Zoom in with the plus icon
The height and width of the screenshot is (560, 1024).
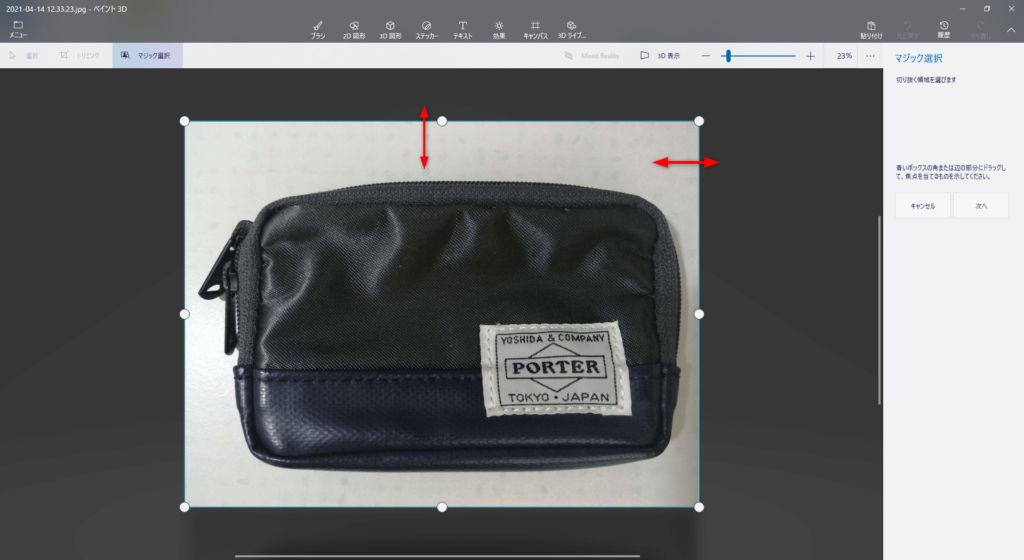pyautogui.click(x=810, y=56)
